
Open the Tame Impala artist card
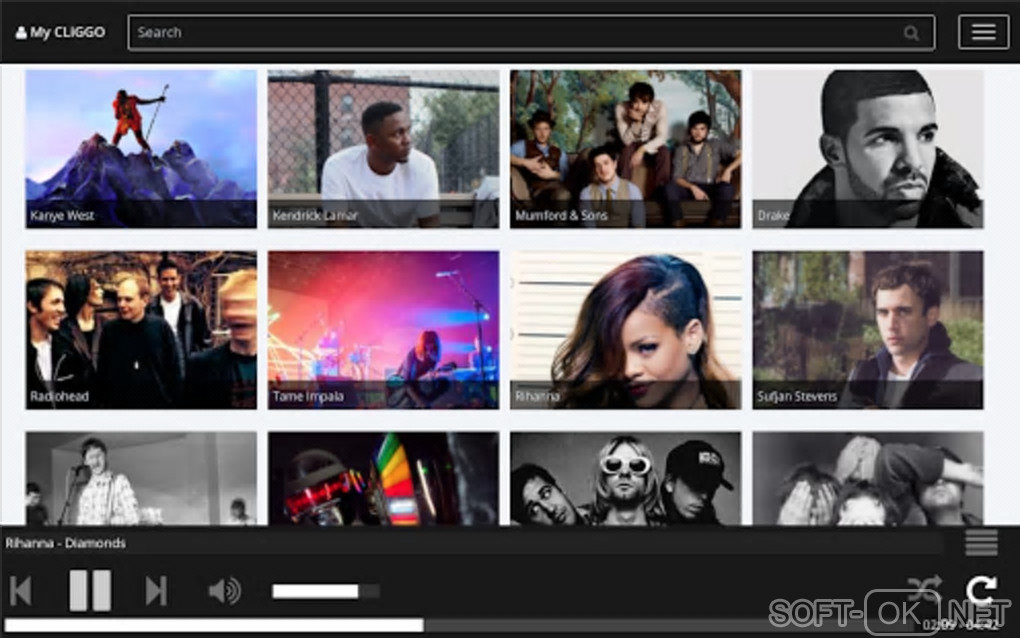[383, 330]
